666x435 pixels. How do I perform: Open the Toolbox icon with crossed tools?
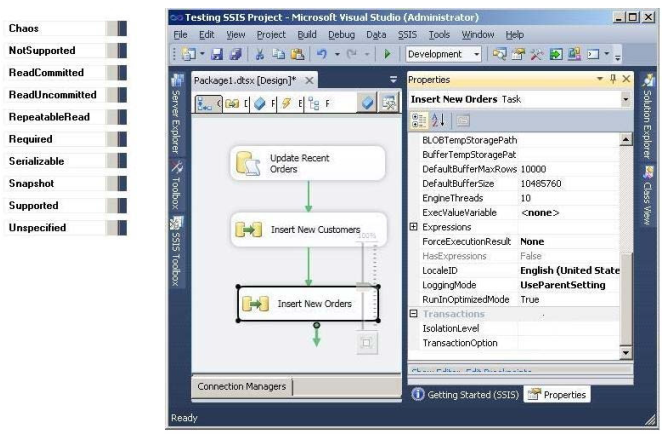tap(536, 54)
